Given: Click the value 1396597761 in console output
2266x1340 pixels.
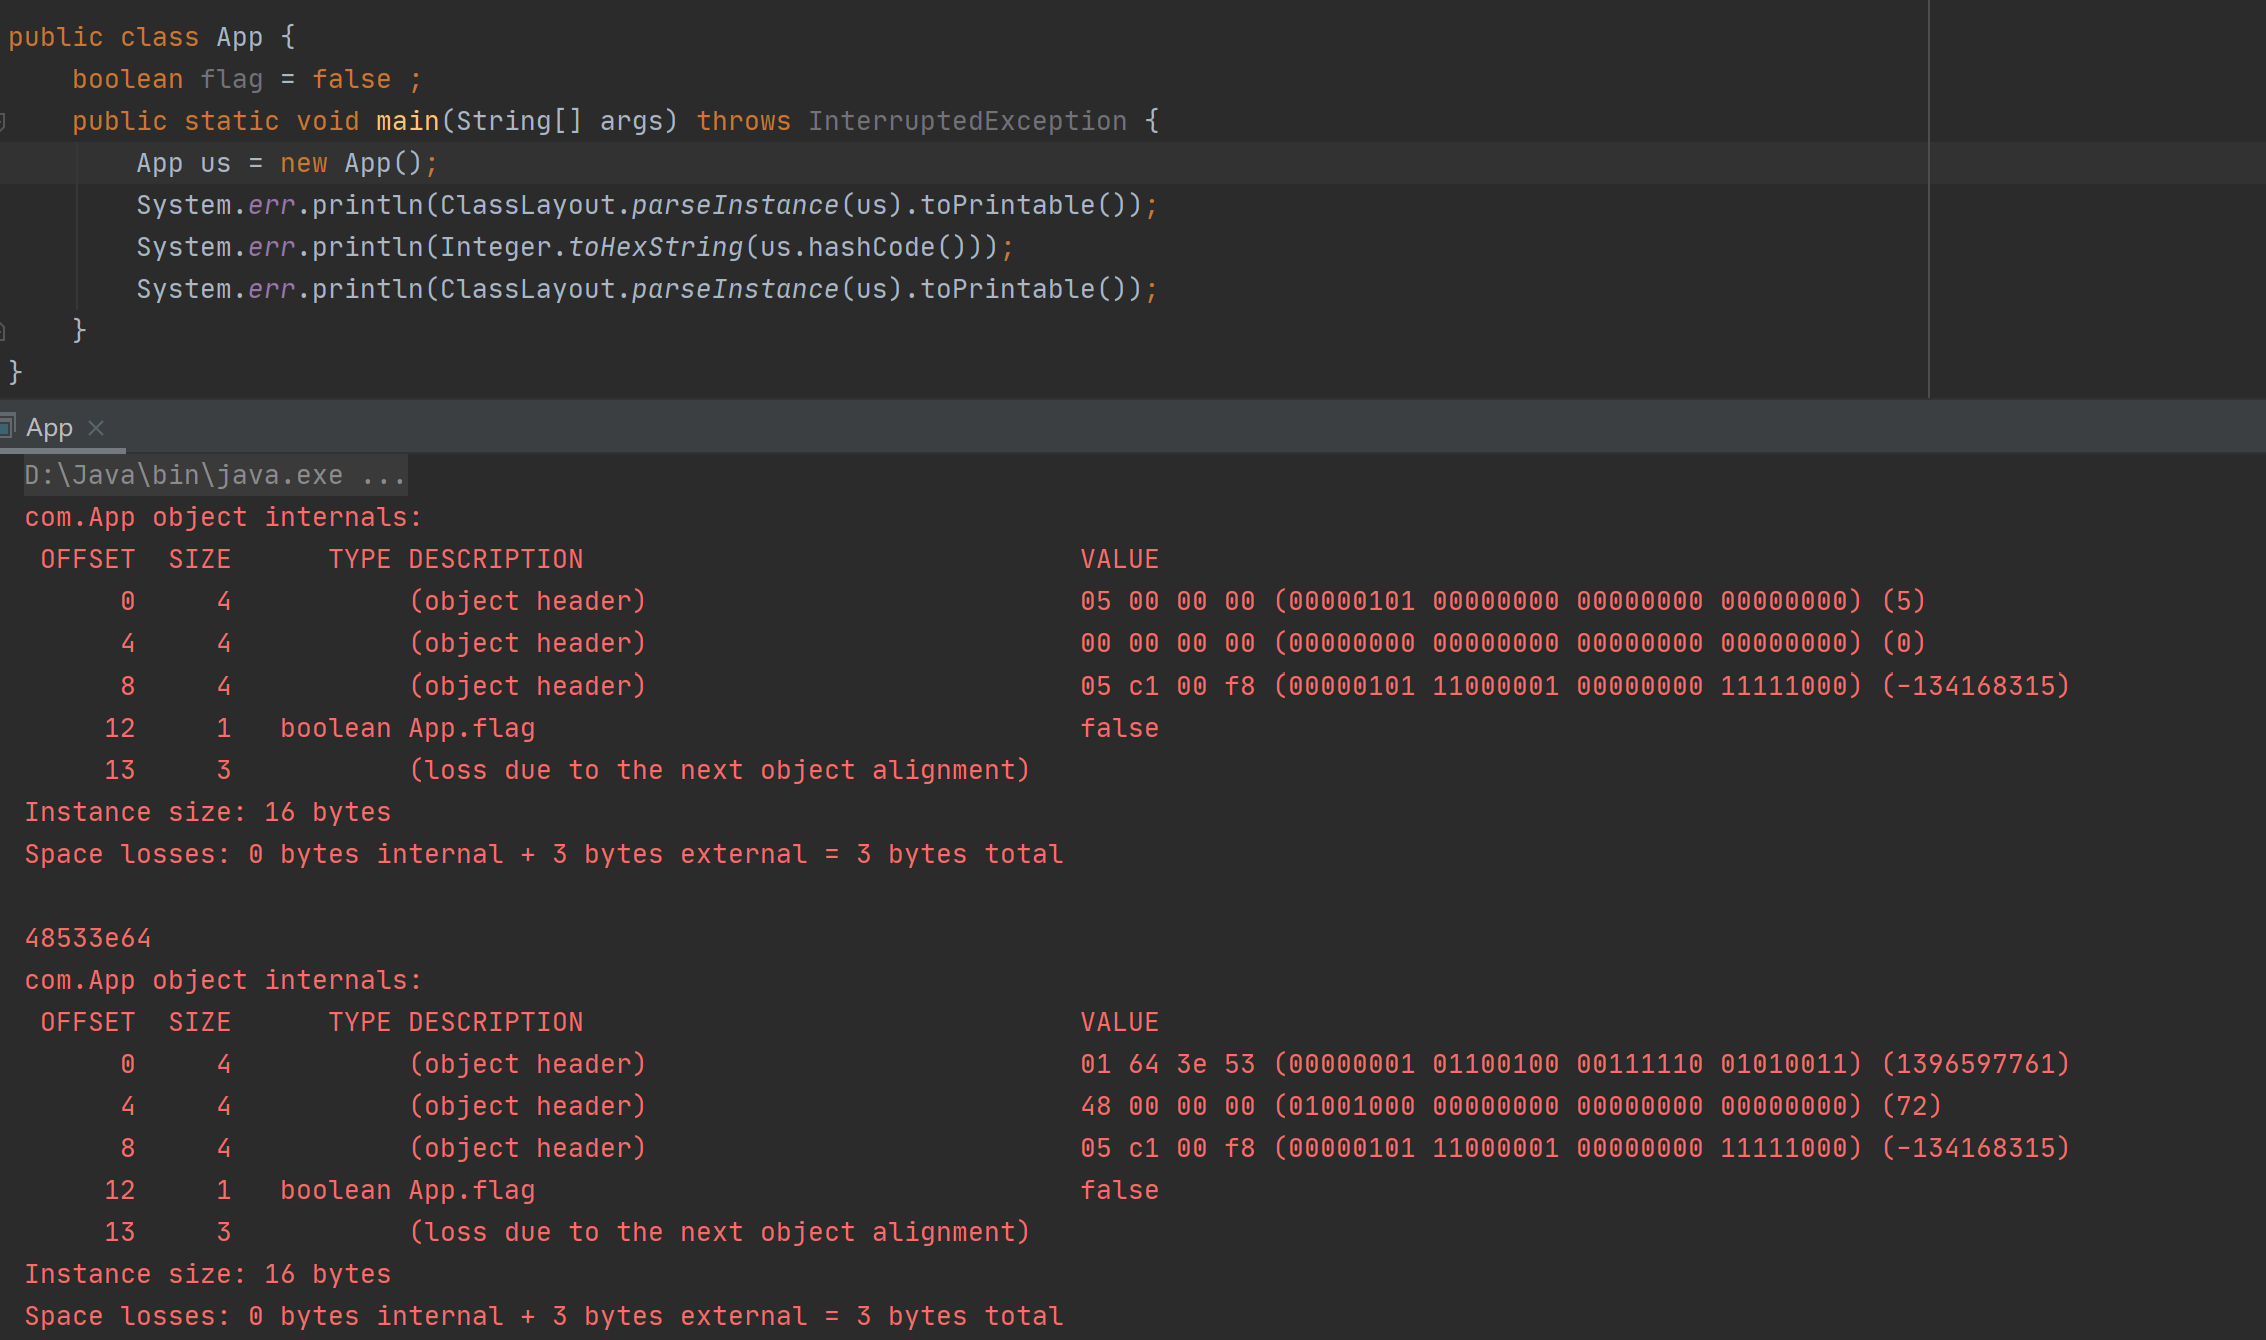Looking at the screenshot, I should pos(1975,1064).
